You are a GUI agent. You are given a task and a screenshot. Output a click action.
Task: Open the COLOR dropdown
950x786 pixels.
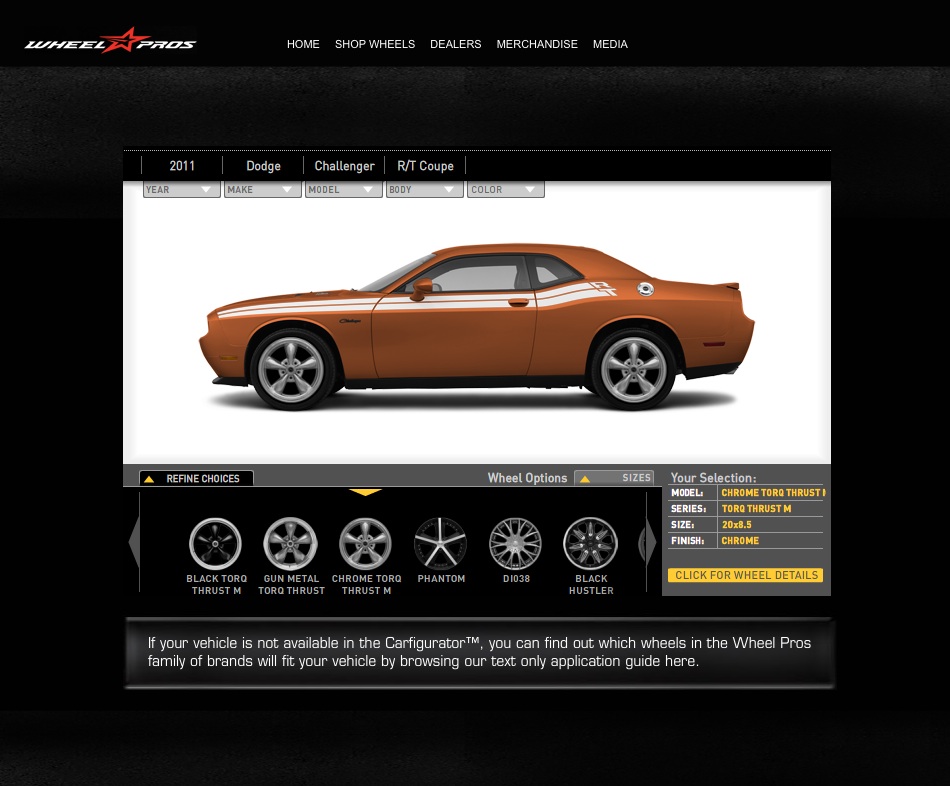point(506,190)
